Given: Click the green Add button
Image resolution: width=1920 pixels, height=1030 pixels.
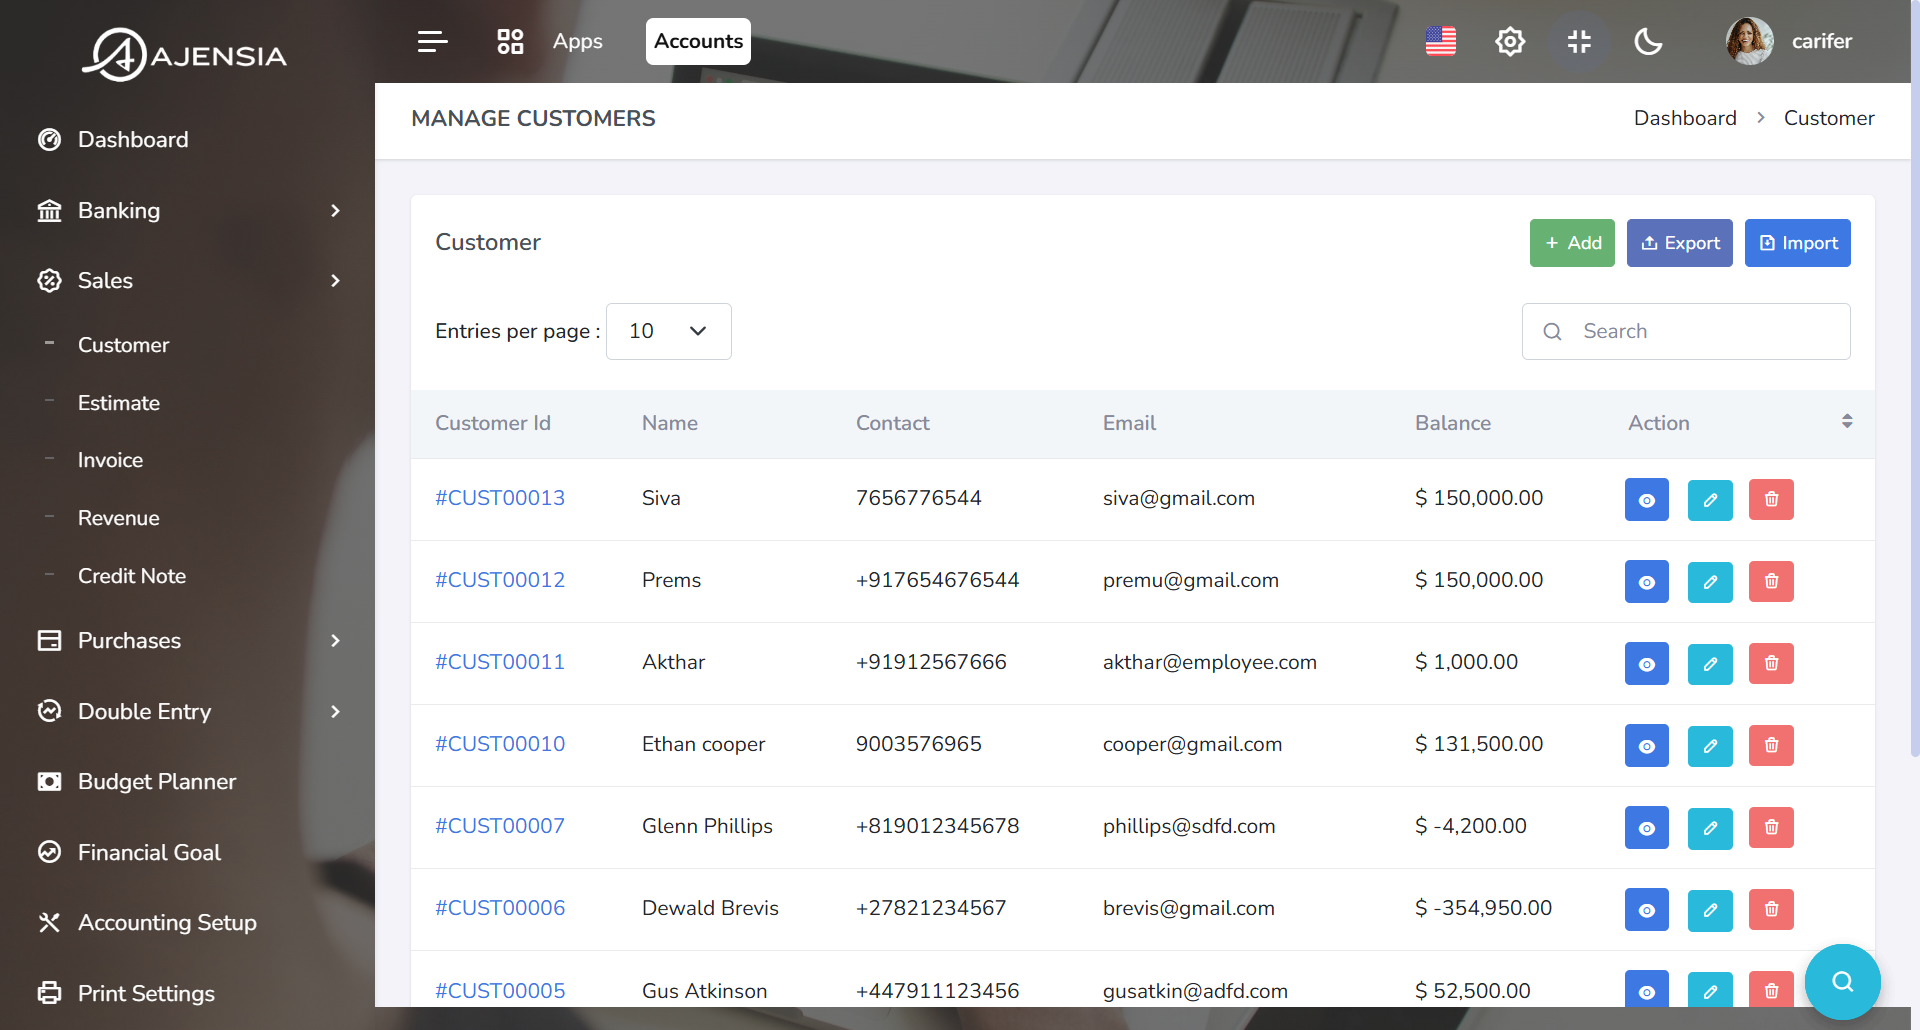Looking at the screenshot, I should 1571,243.
